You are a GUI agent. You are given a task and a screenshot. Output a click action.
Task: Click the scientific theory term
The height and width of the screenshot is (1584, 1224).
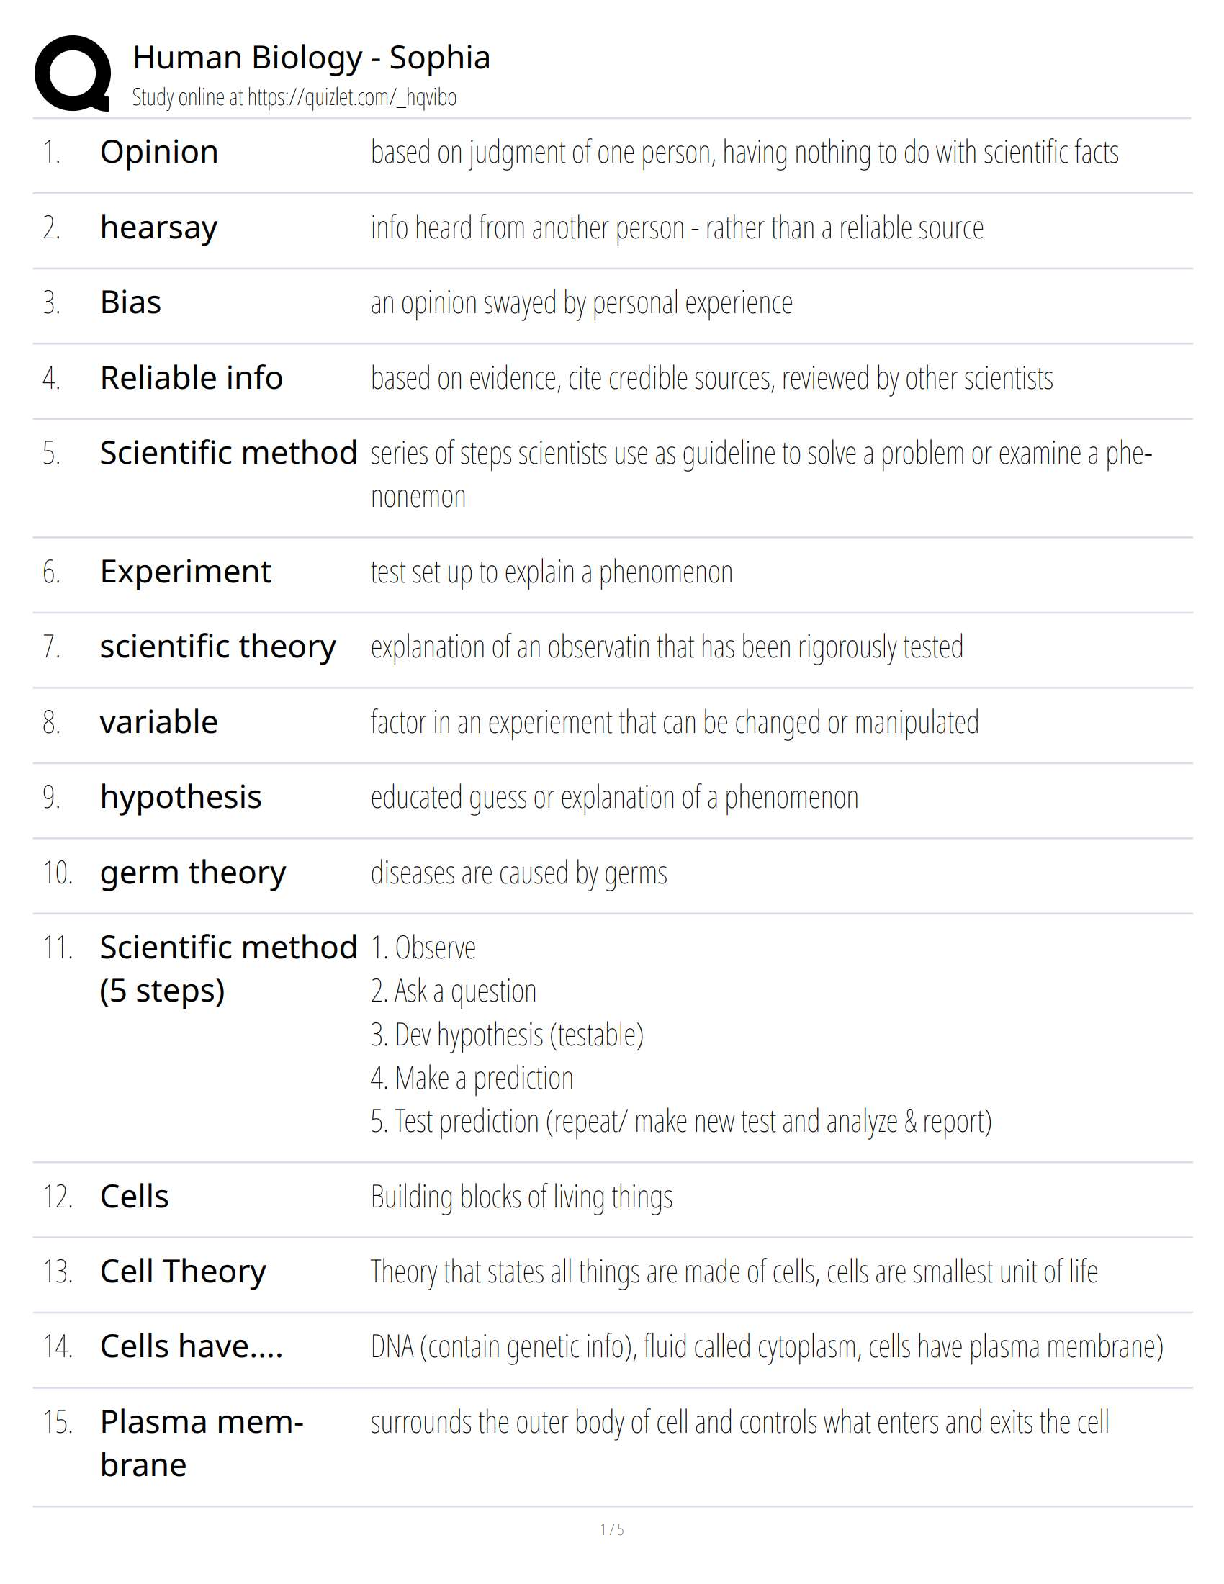click(x=217, y=647)
